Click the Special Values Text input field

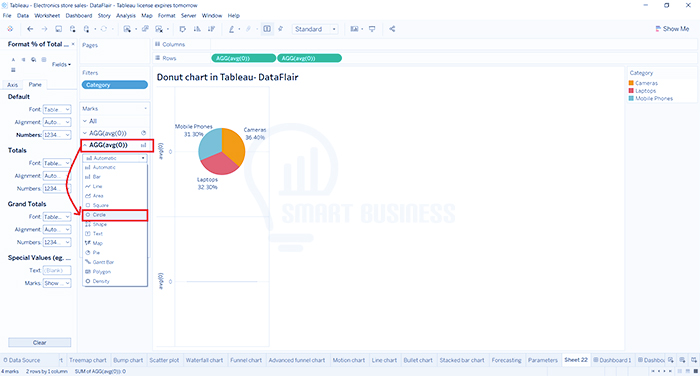pyautogui.click(x=57, y=270)
